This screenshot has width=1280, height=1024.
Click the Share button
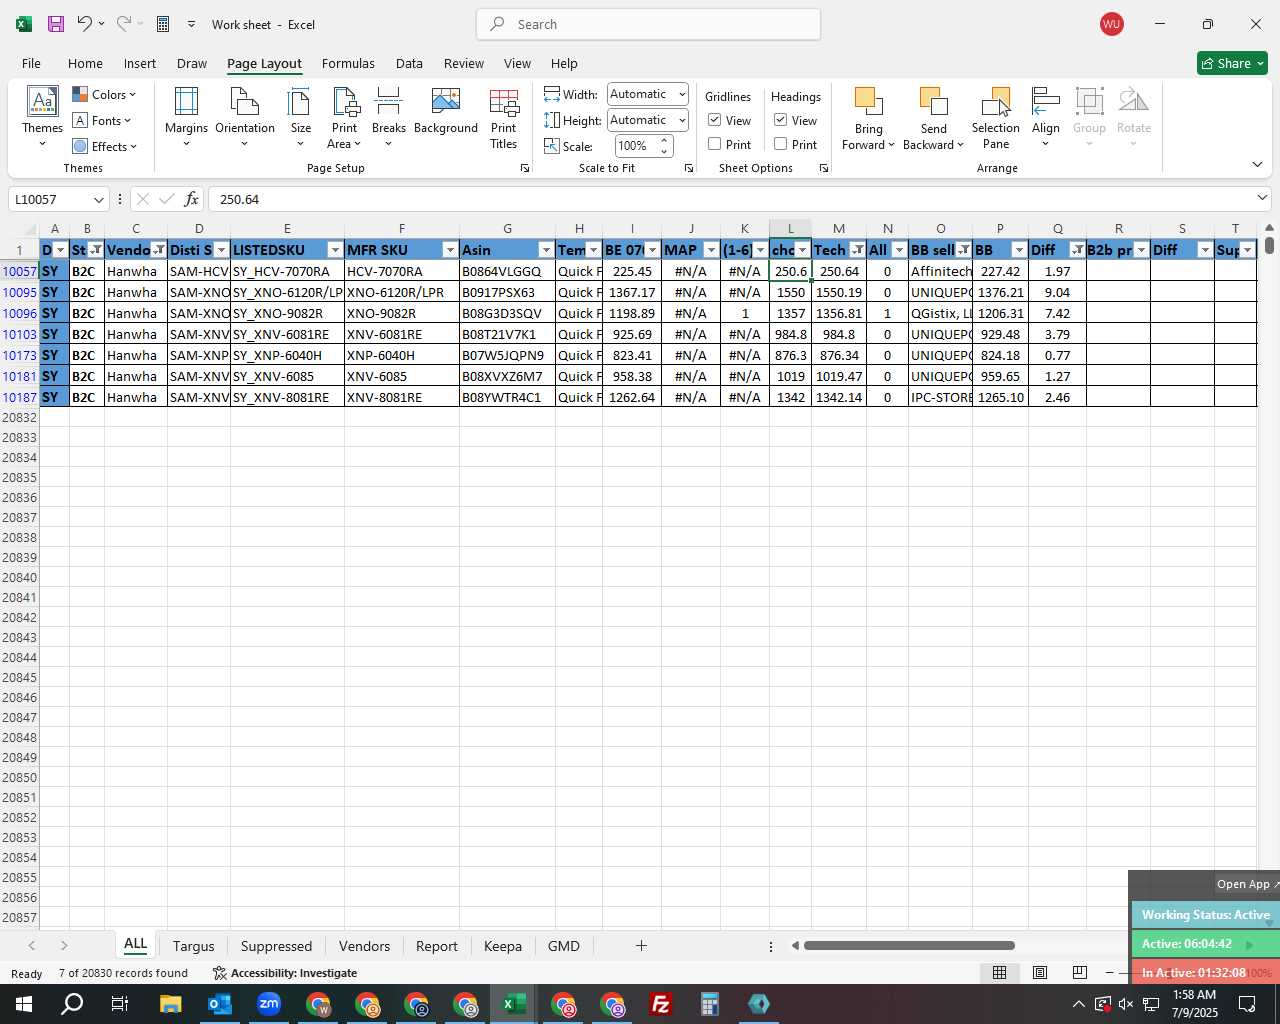click(x=1232, y=63)
